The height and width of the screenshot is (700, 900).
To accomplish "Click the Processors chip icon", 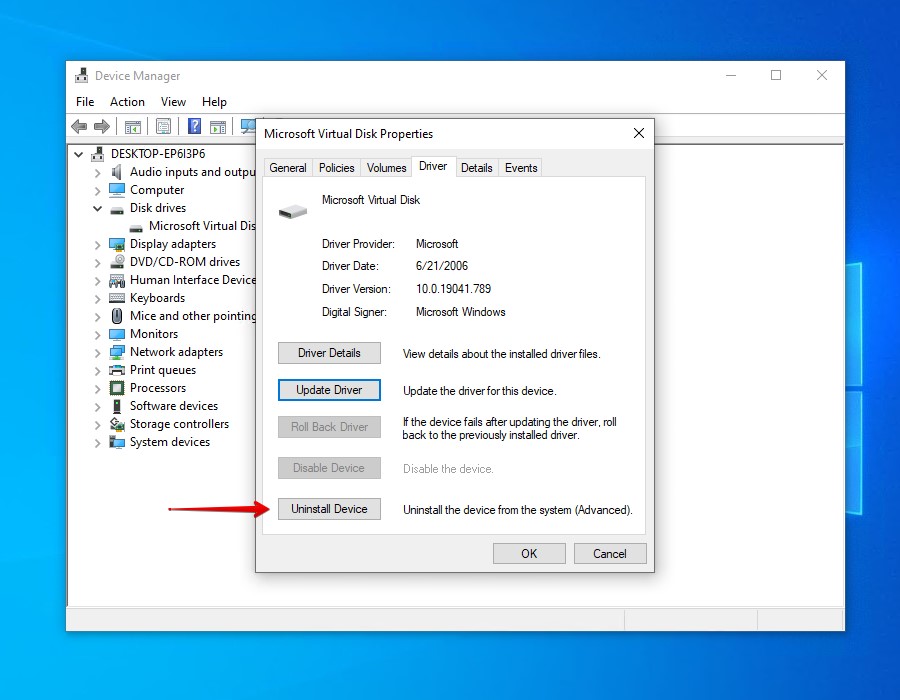I will coord(117,388).
